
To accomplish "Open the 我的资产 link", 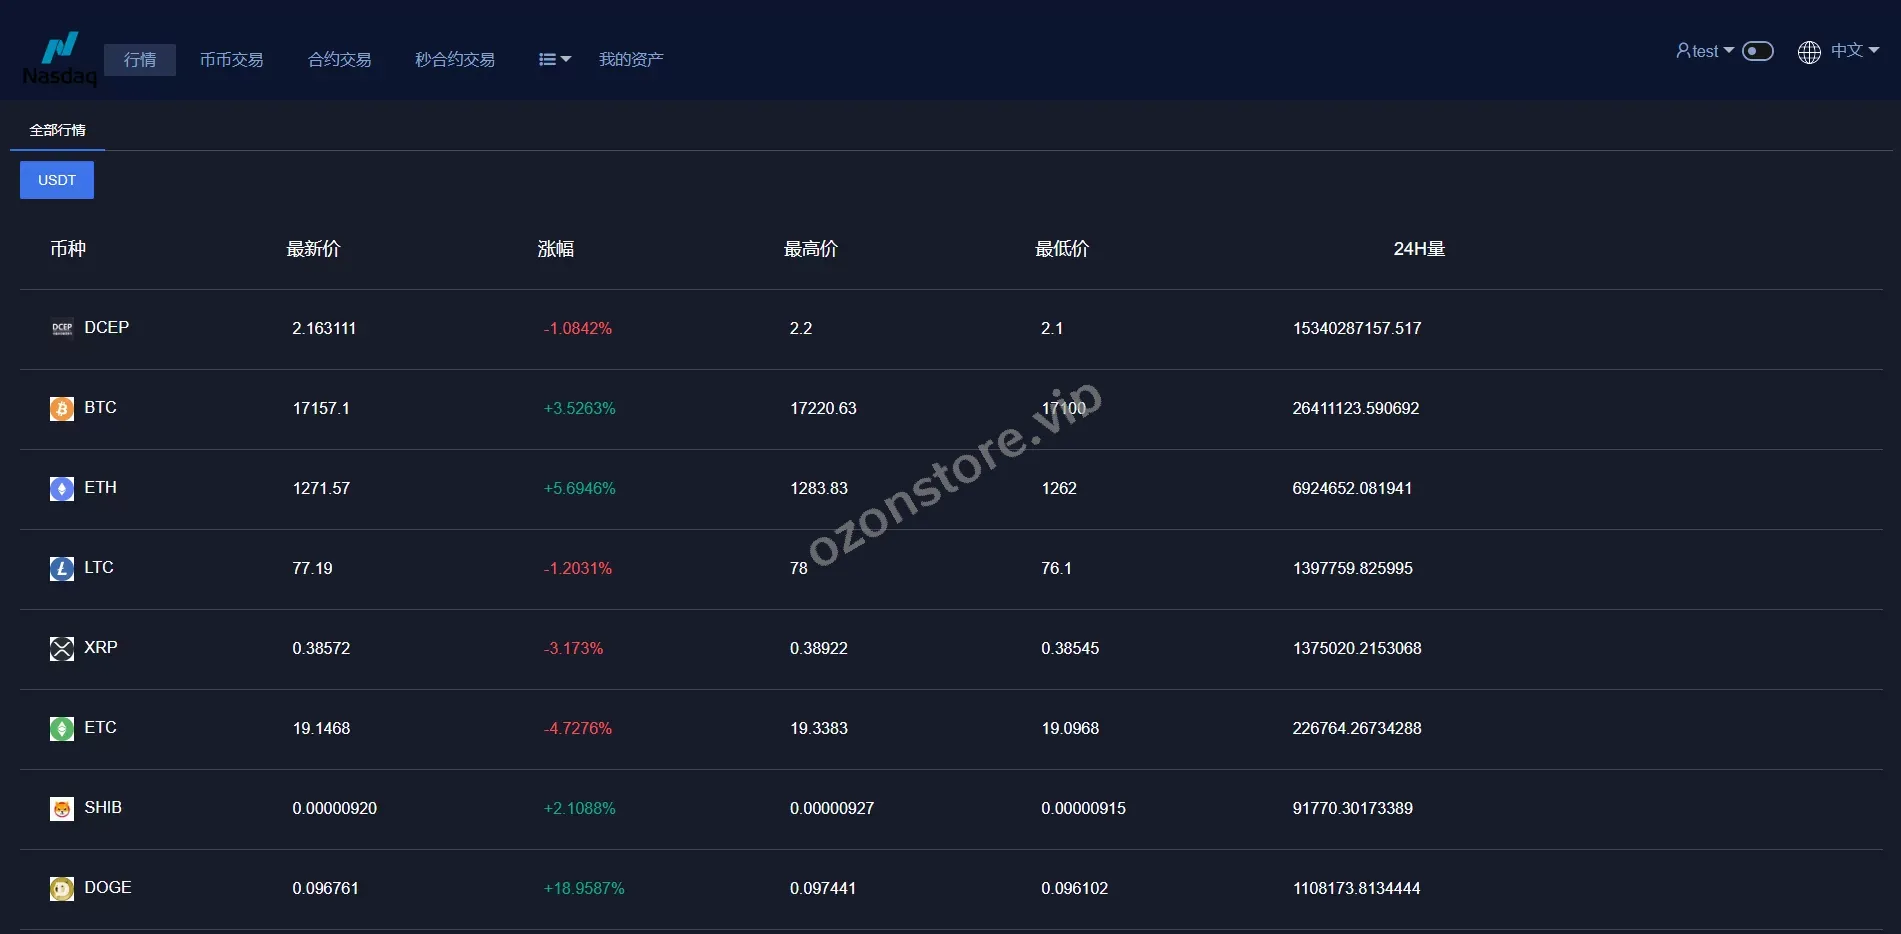I will point(631,60).
